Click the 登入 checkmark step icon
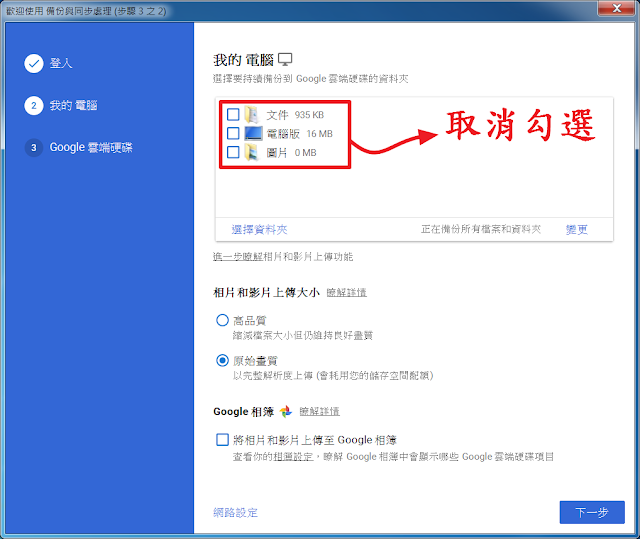Viewport: 640px width, 539px height. [x=34, y=63]
